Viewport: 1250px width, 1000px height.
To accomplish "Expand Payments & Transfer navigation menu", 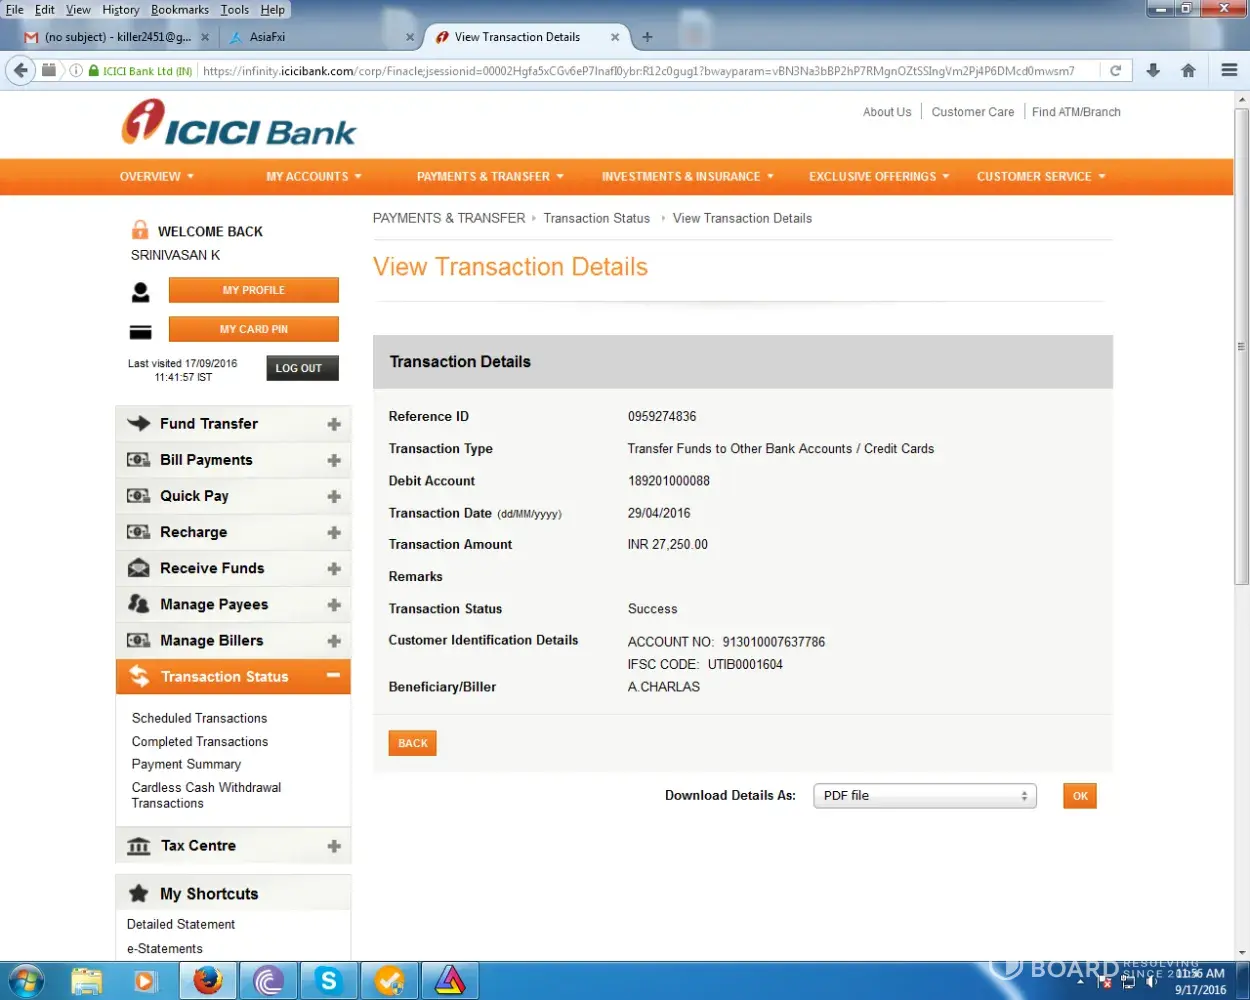I will (x=490, y=176).
